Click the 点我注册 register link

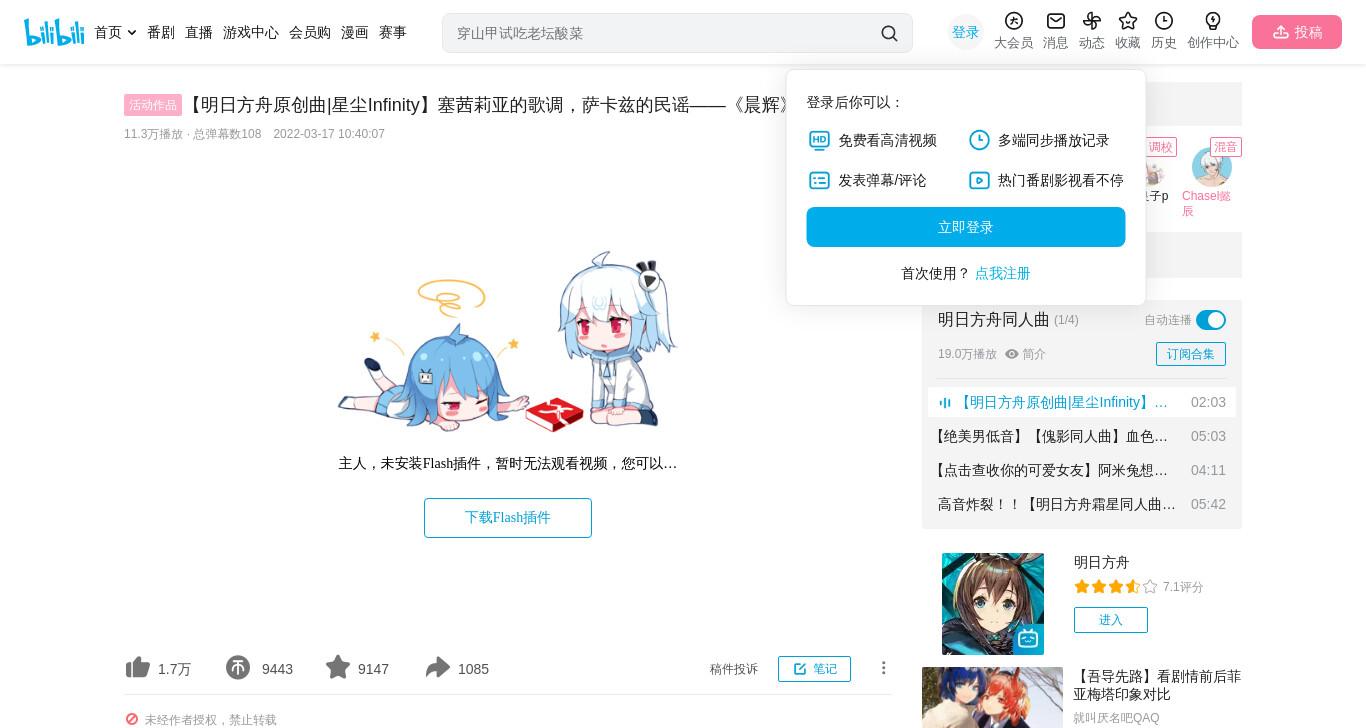[1002, 273]
